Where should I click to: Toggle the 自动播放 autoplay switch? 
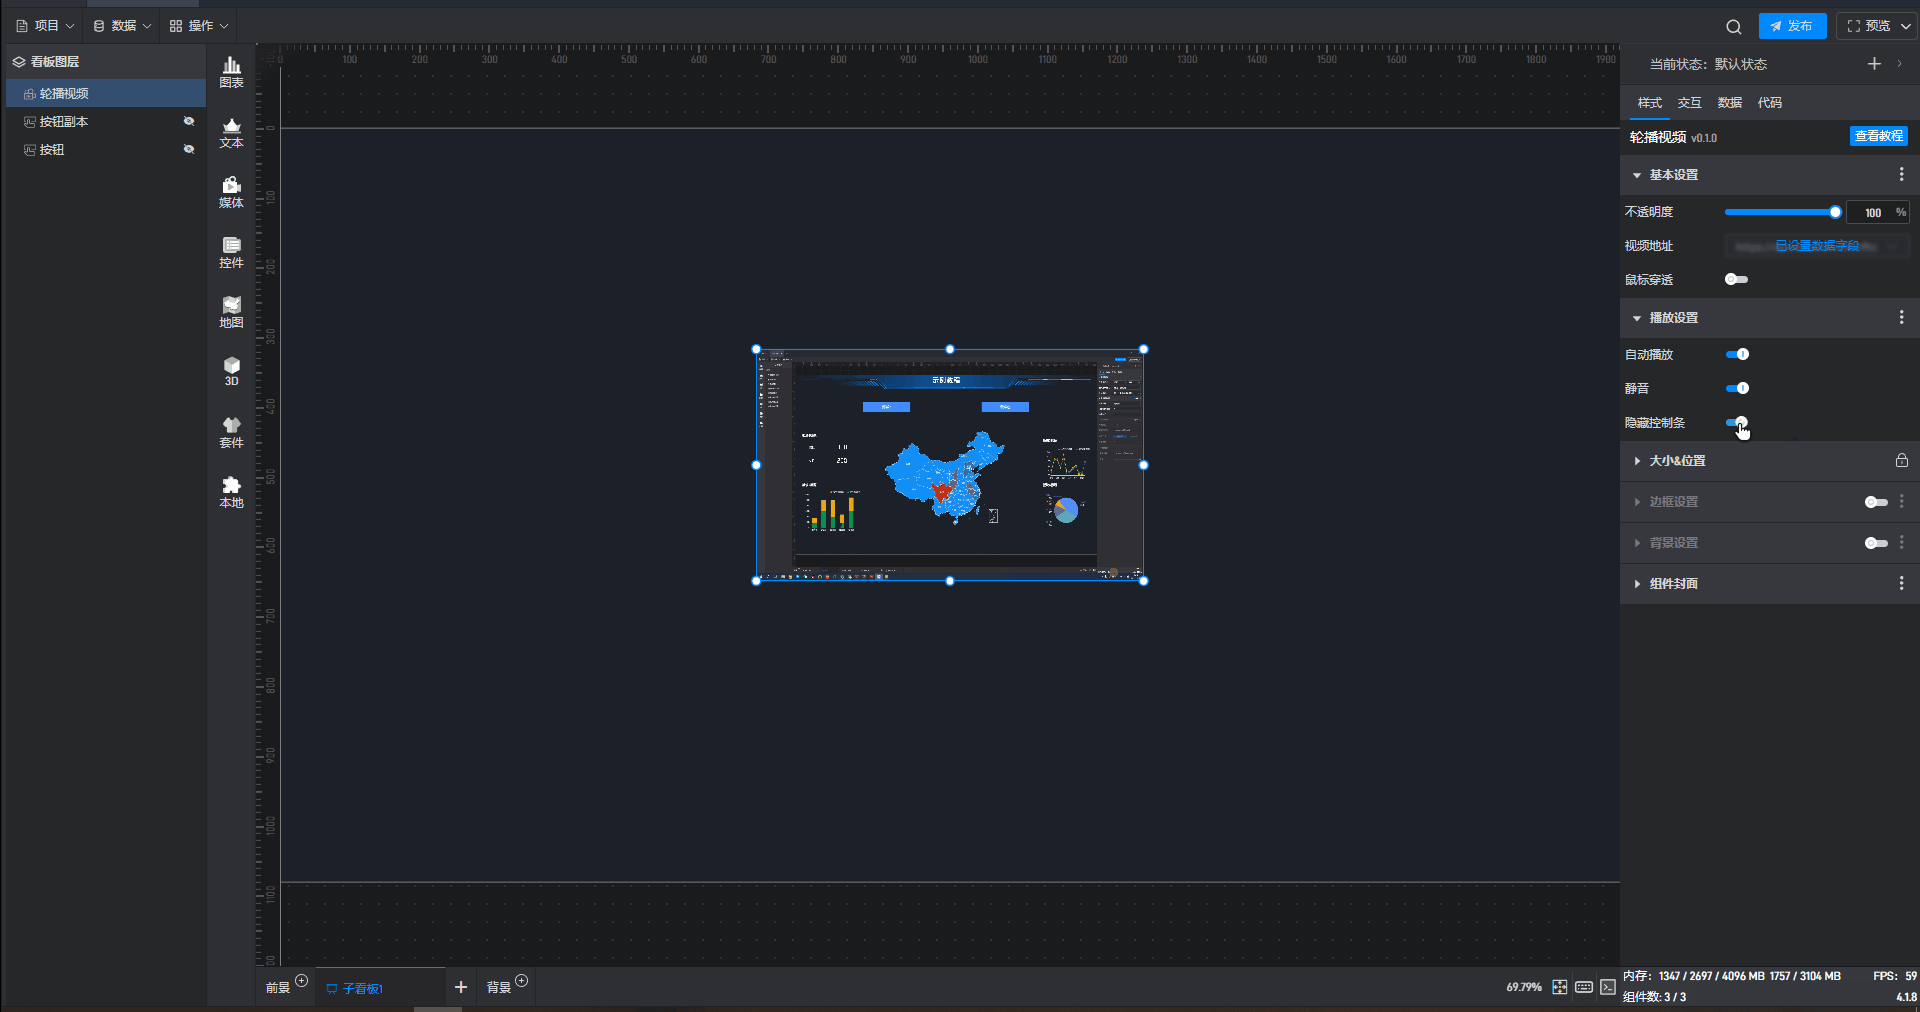click(1737, 354)
